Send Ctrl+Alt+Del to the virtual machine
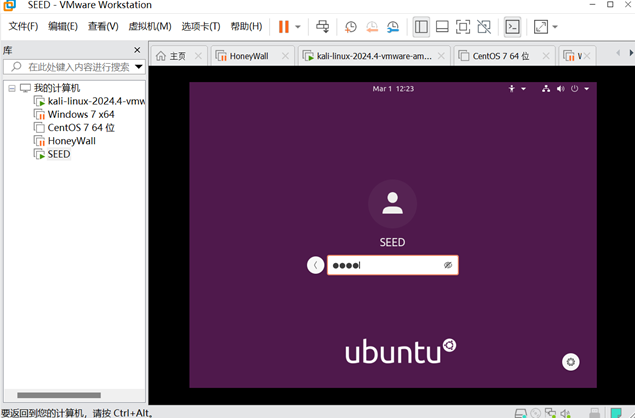 (323, 27)
